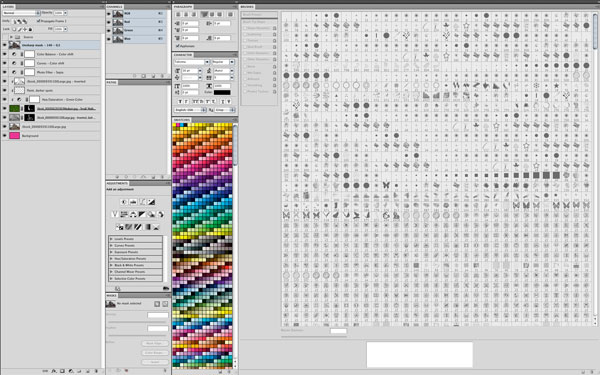
Task: Click the Master Diameter value field
Action: 338,331
